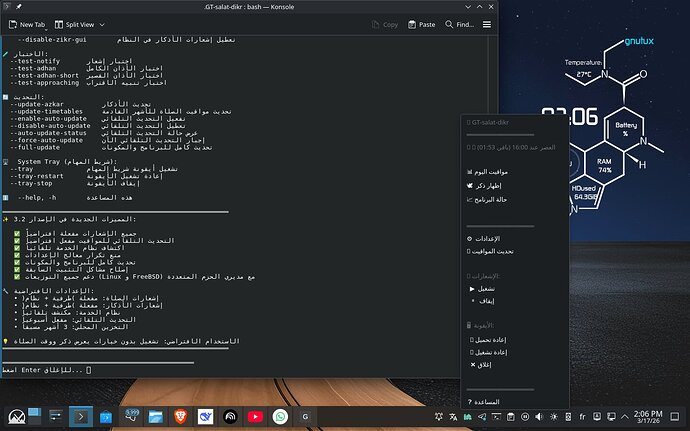
Task: Click the --disable-zikr-gui text in terminal
Action: point(52,40)
